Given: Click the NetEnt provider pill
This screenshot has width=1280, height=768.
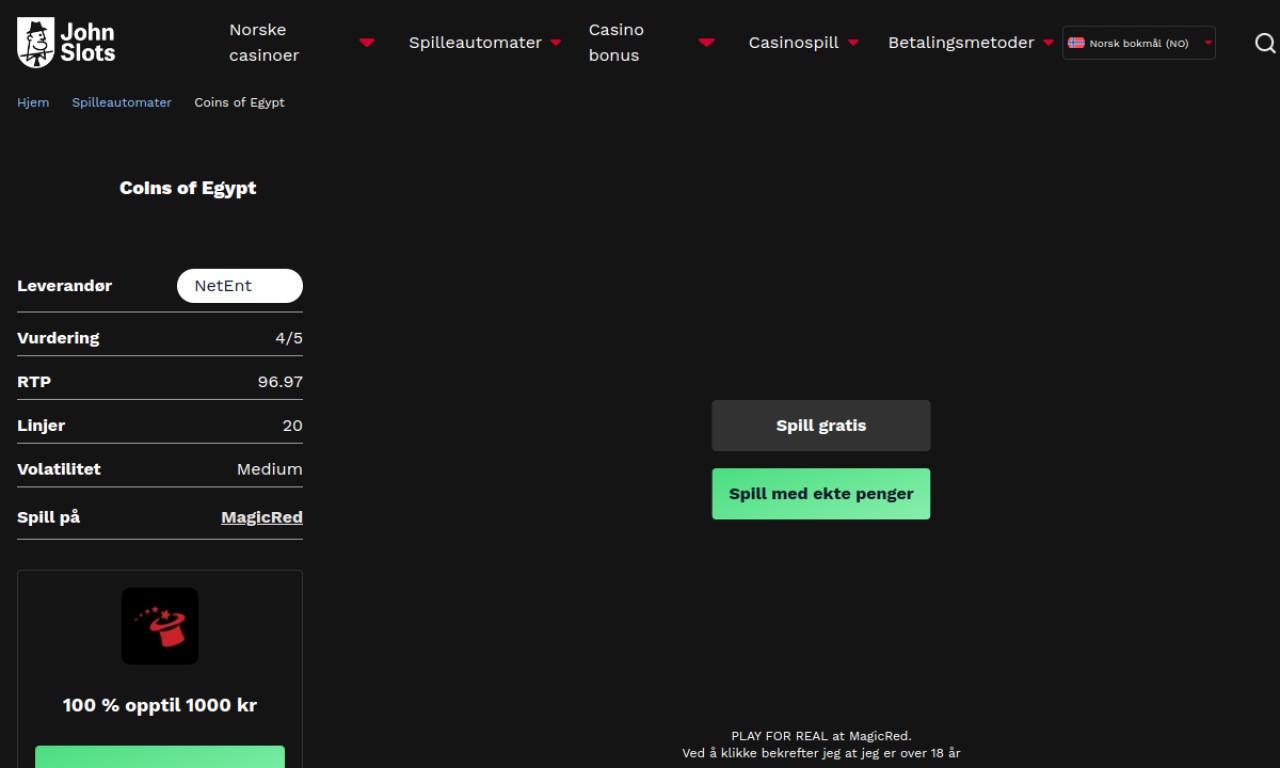Looking at the screenshot, I should 240,286.
